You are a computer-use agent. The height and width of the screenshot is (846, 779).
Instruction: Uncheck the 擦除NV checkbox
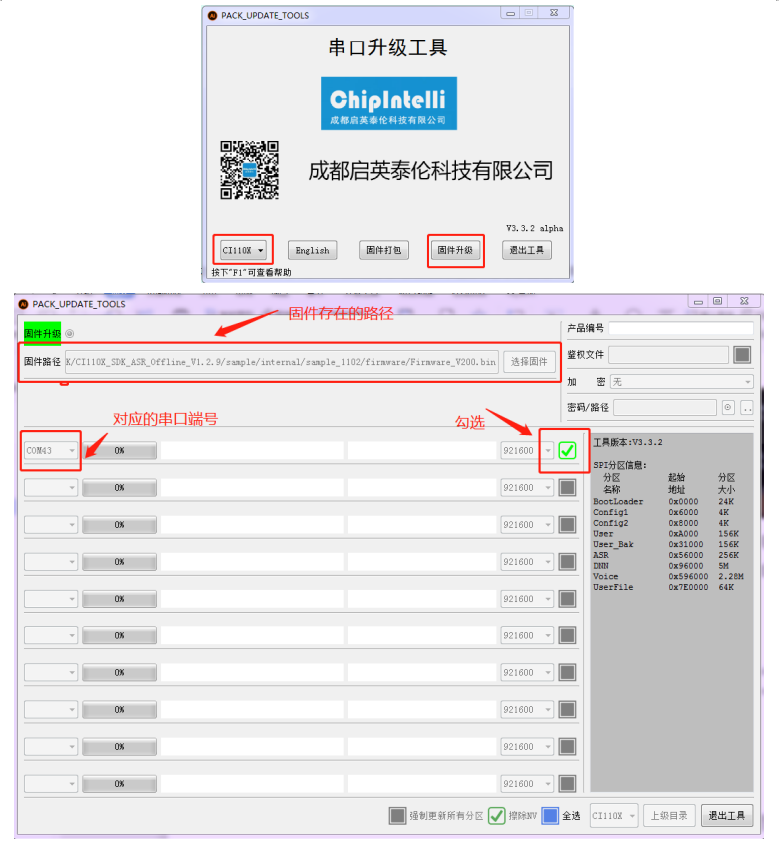(x=496, y=816)
